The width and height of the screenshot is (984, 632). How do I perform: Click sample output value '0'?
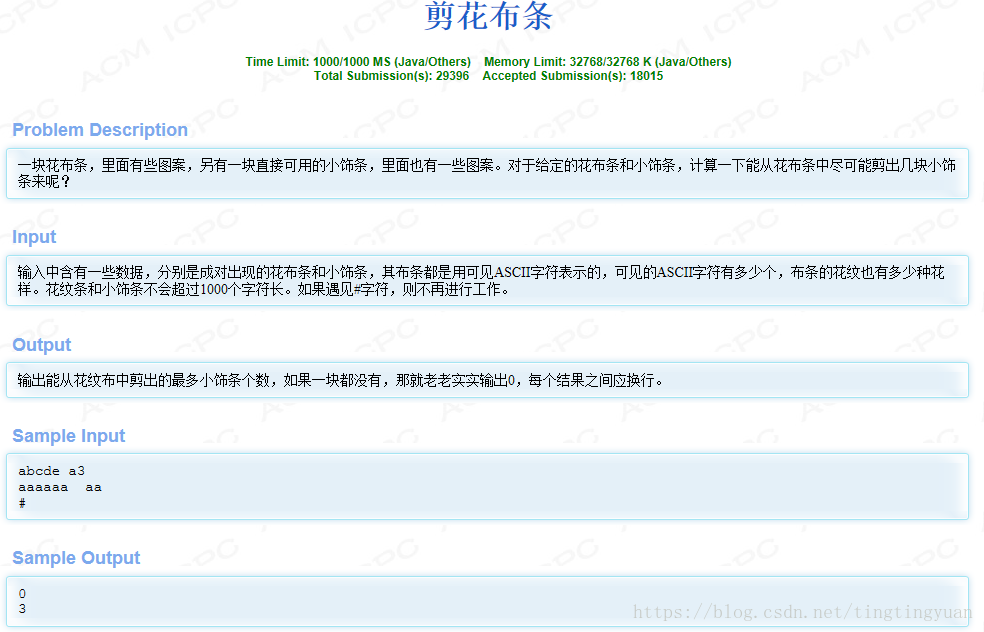pos(22,593)
